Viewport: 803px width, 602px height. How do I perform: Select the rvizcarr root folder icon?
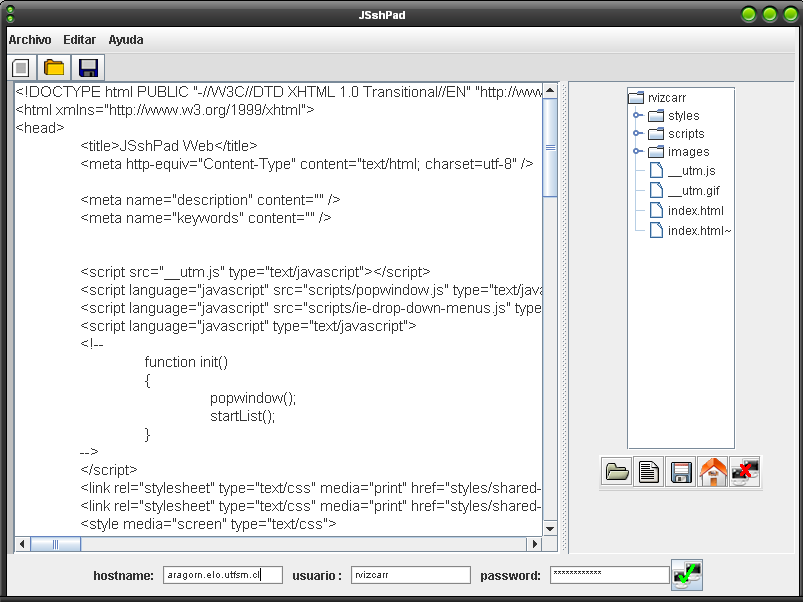636,97
